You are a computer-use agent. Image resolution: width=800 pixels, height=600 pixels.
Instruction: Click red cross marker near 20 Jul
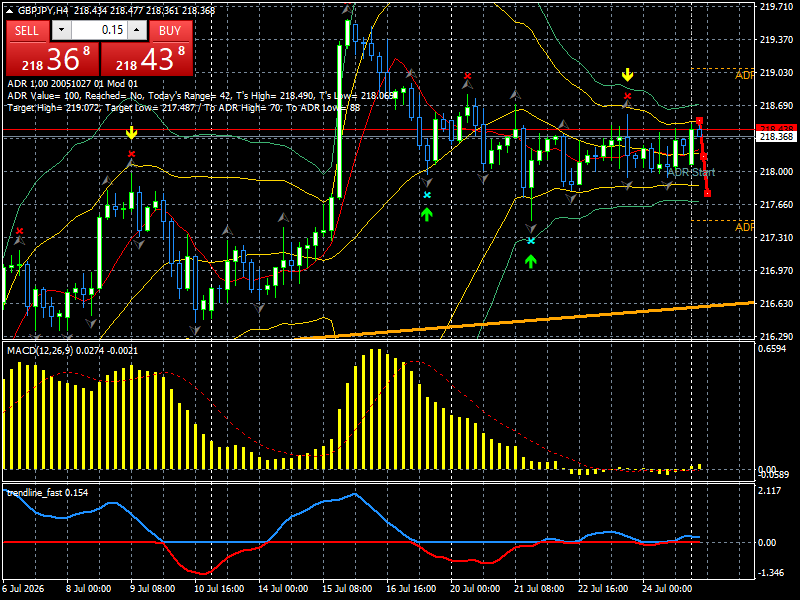tap(467, 77)
